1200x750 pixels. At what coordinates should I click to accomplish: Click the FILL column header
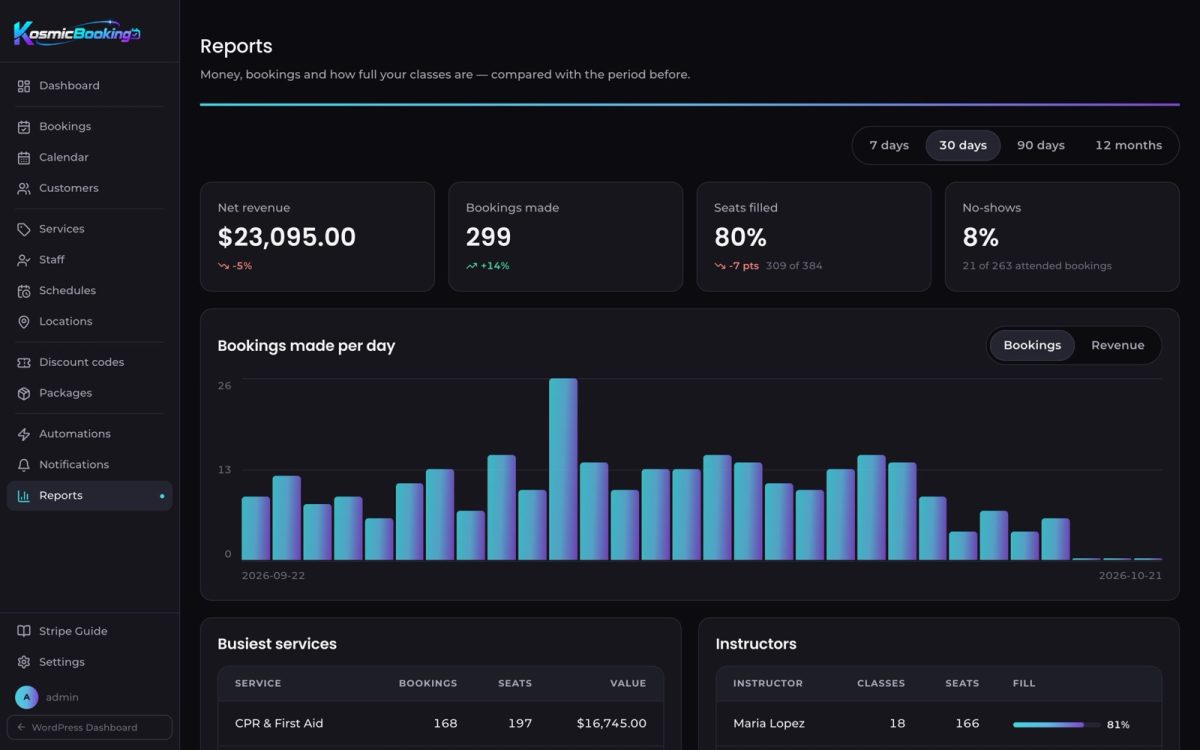tap(1024, 684)
